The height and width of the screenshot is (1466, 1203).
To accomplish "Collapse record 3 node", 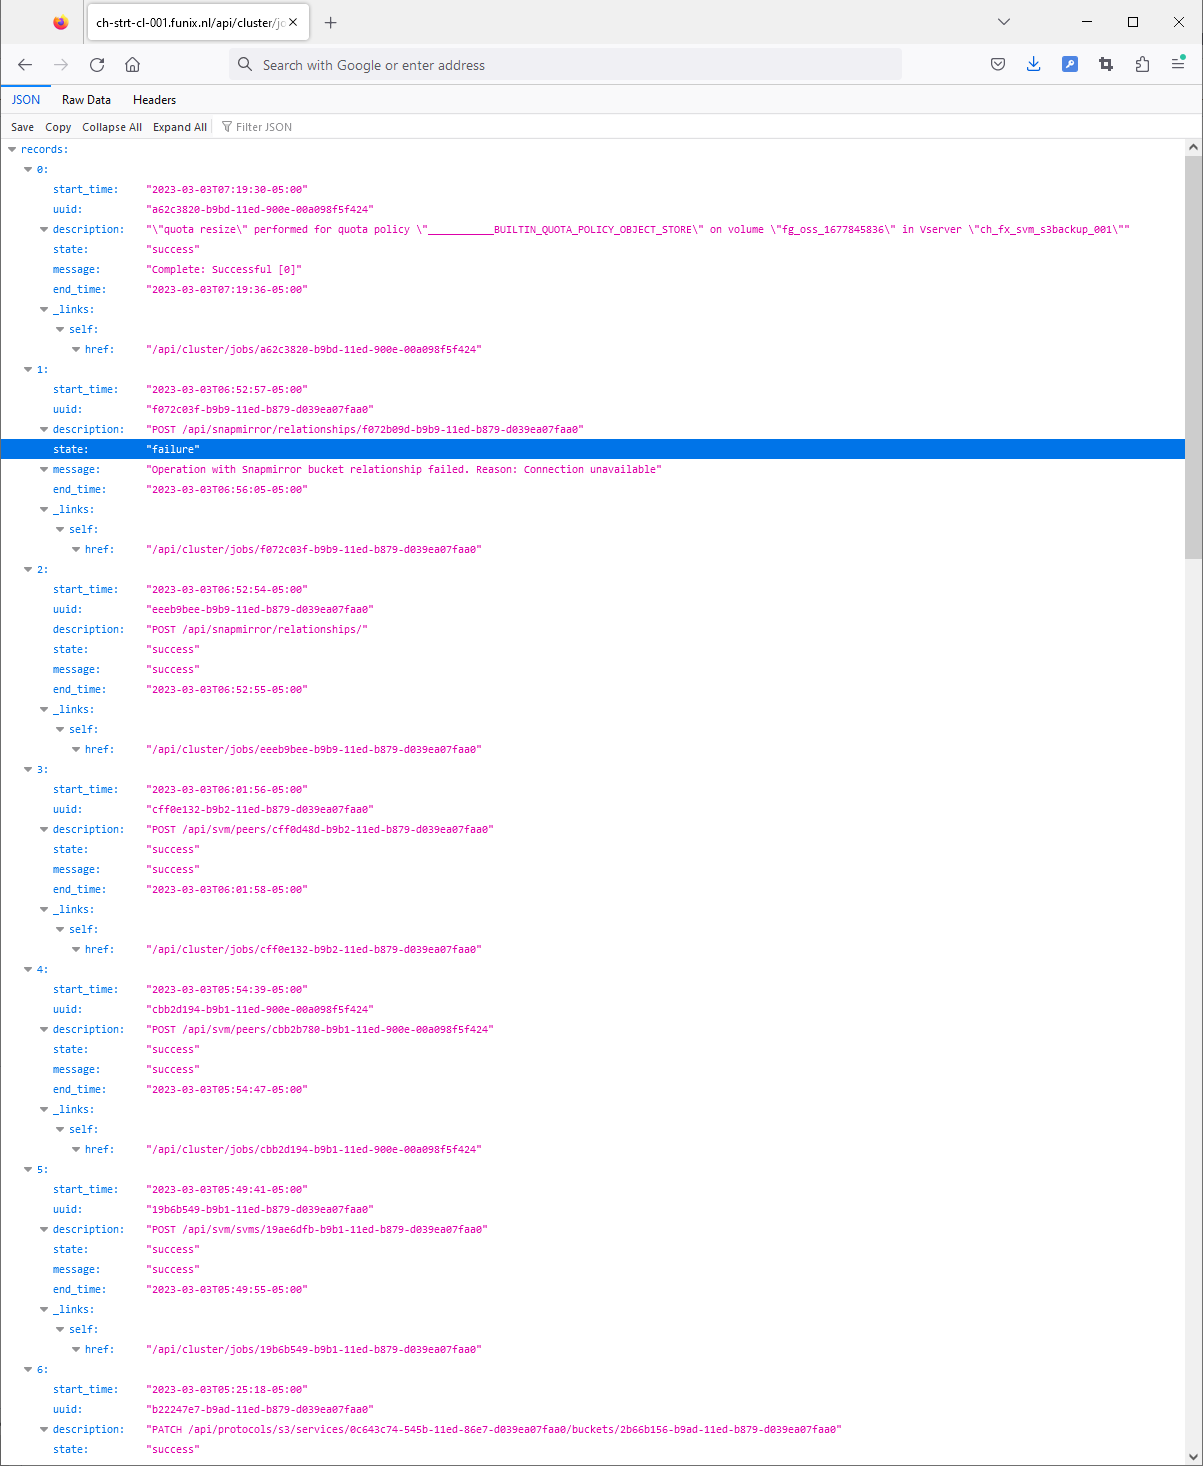I will [x=28, y=769].
